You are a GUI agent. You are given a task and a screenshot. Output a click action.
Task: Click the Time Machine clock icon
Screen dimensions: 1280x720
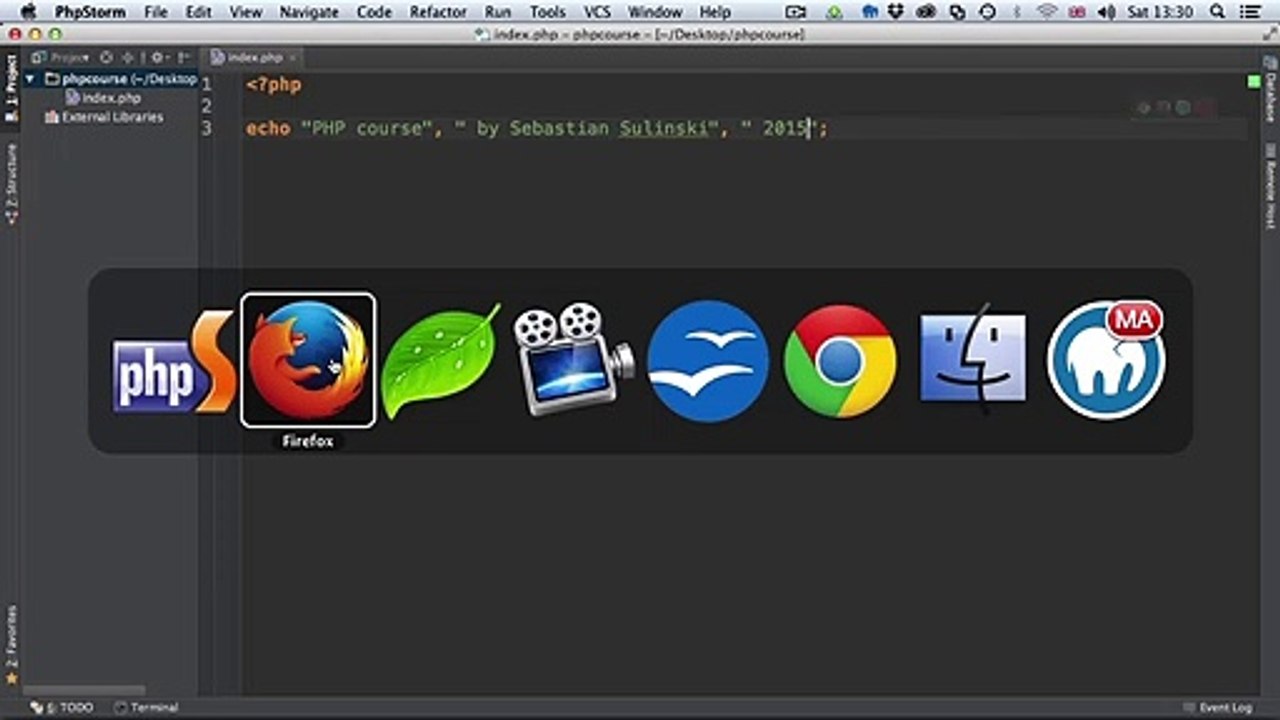pos(988,12)
